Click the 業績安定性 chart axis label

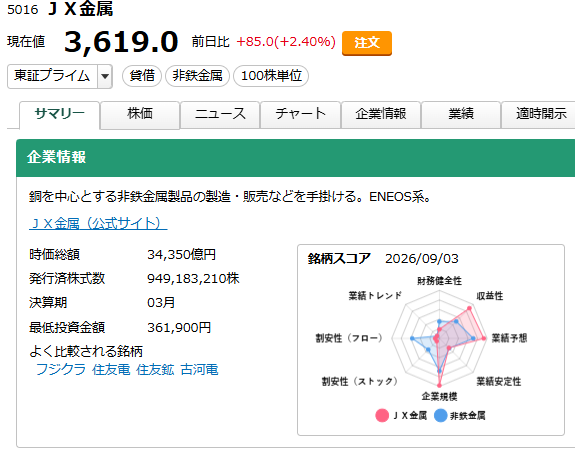pyautogui.click(x=499, y=381)
